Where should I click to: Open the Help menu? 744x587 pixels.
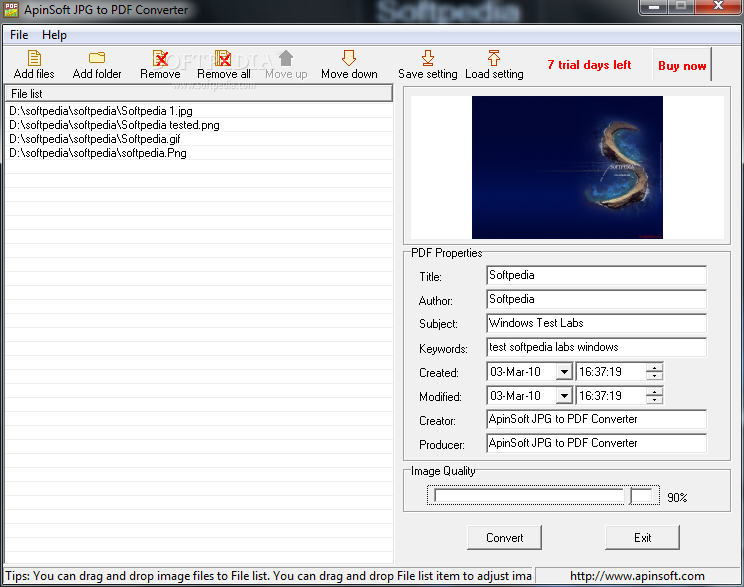pos(54,35)
